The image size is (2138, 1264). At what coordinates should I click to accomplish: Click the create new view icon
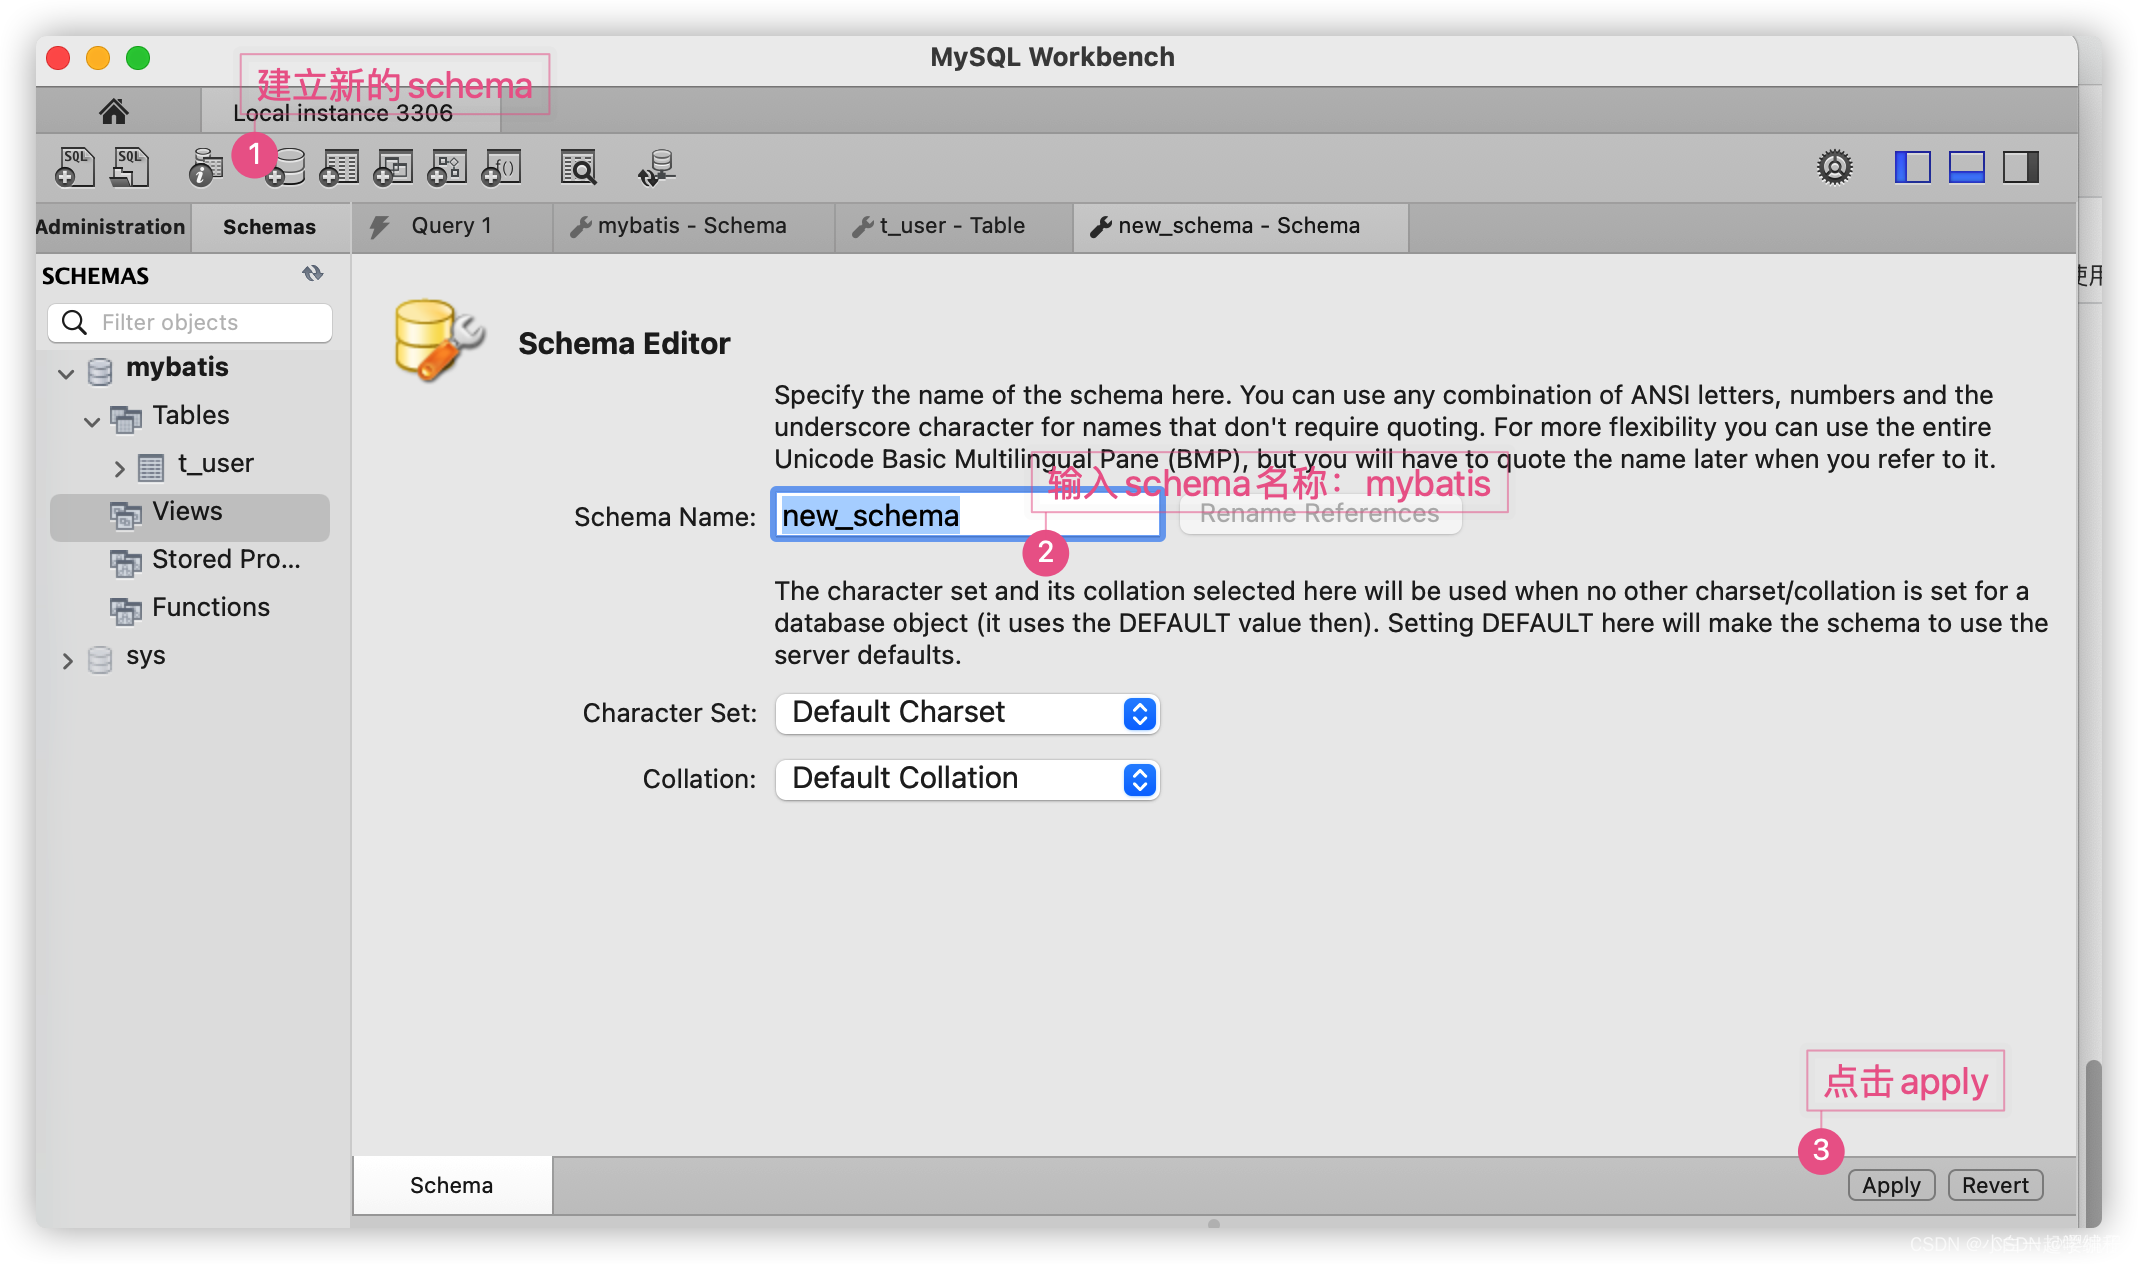click(394, 167)
